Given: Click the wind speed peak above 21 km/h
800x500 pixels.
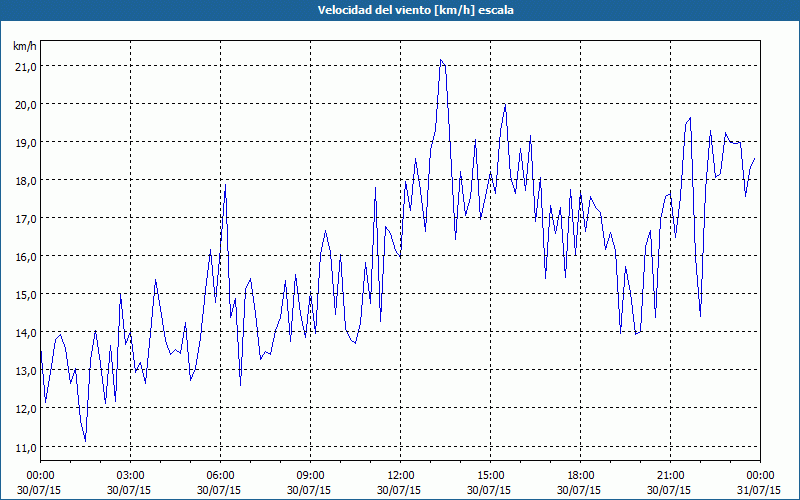Looking at the screenshot, I should click(441, 60).
